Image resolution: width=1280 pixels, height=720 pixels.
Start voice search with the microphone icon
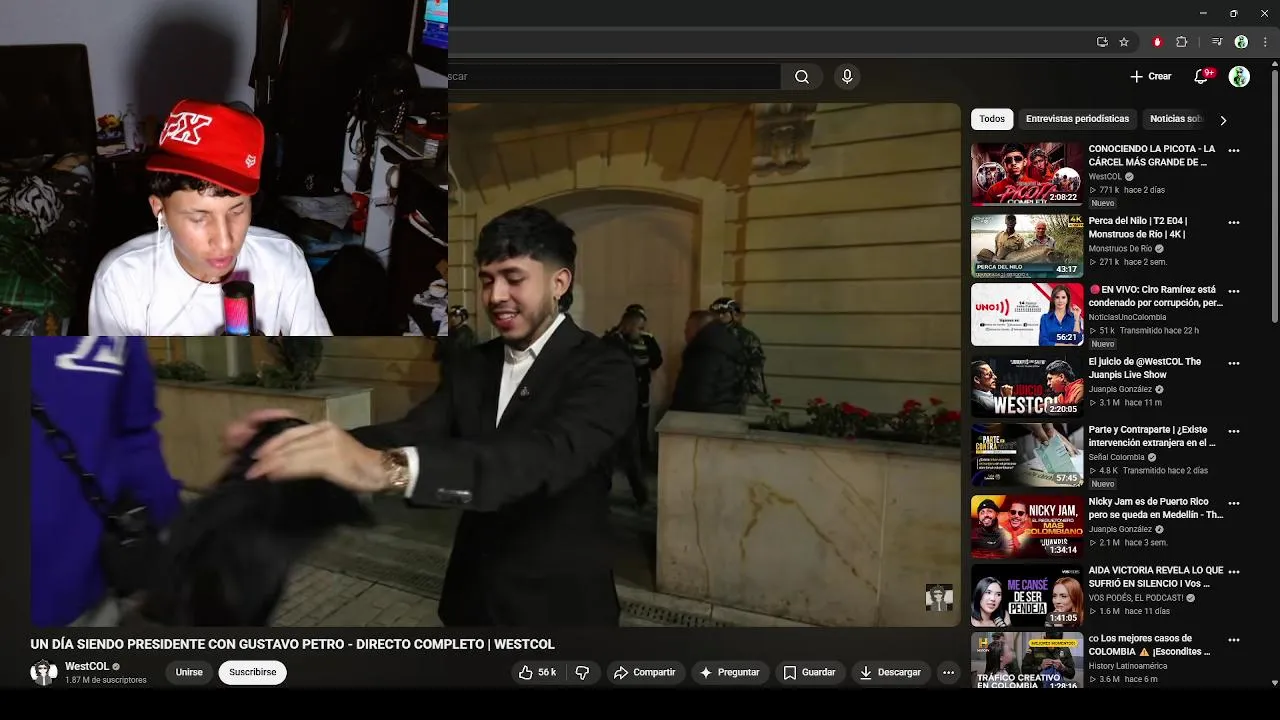(x=847, y=77)
